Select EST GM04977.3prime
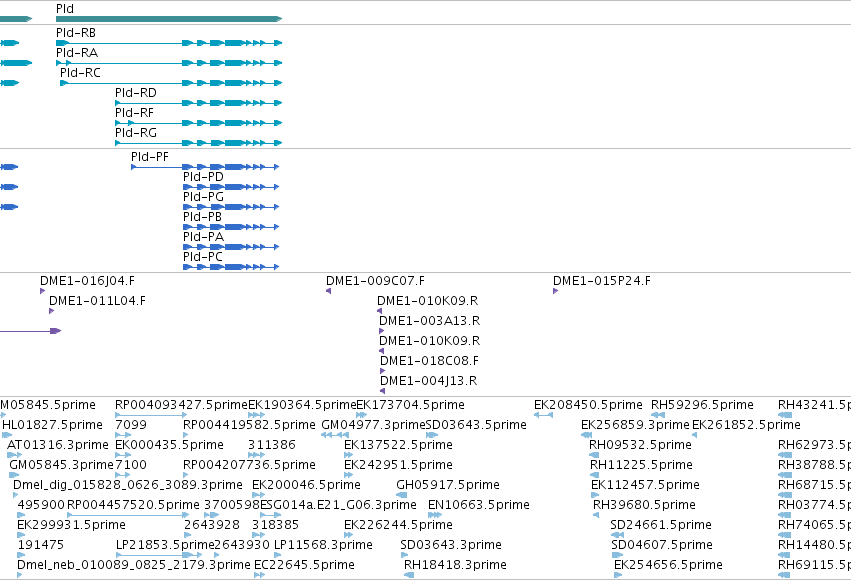Image resolution: width=851 pixels, height=580 pixels. 373,426
